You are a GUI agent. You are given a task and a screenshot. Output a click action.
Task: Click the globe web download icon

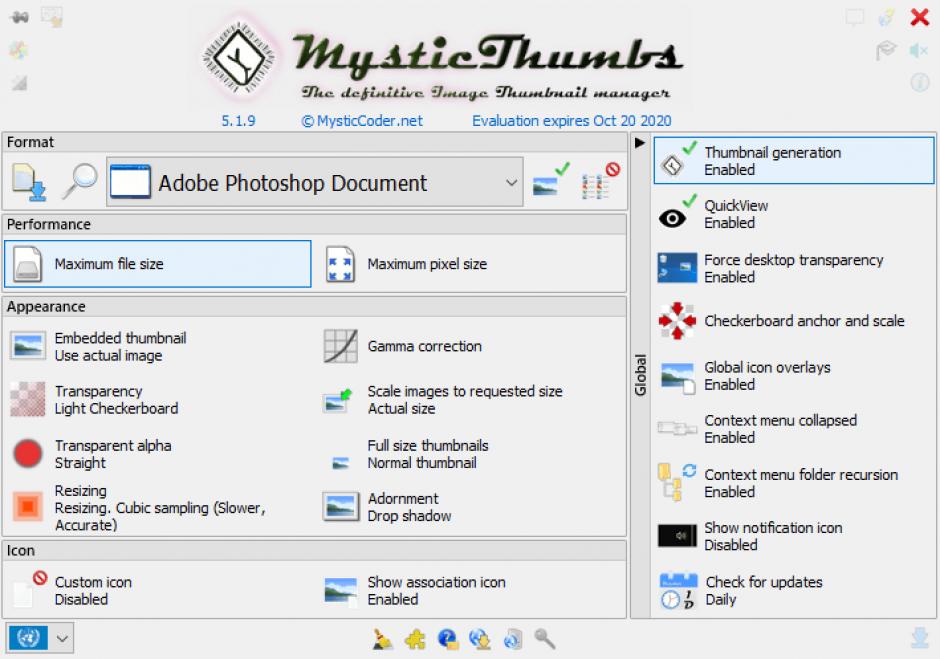480,639
